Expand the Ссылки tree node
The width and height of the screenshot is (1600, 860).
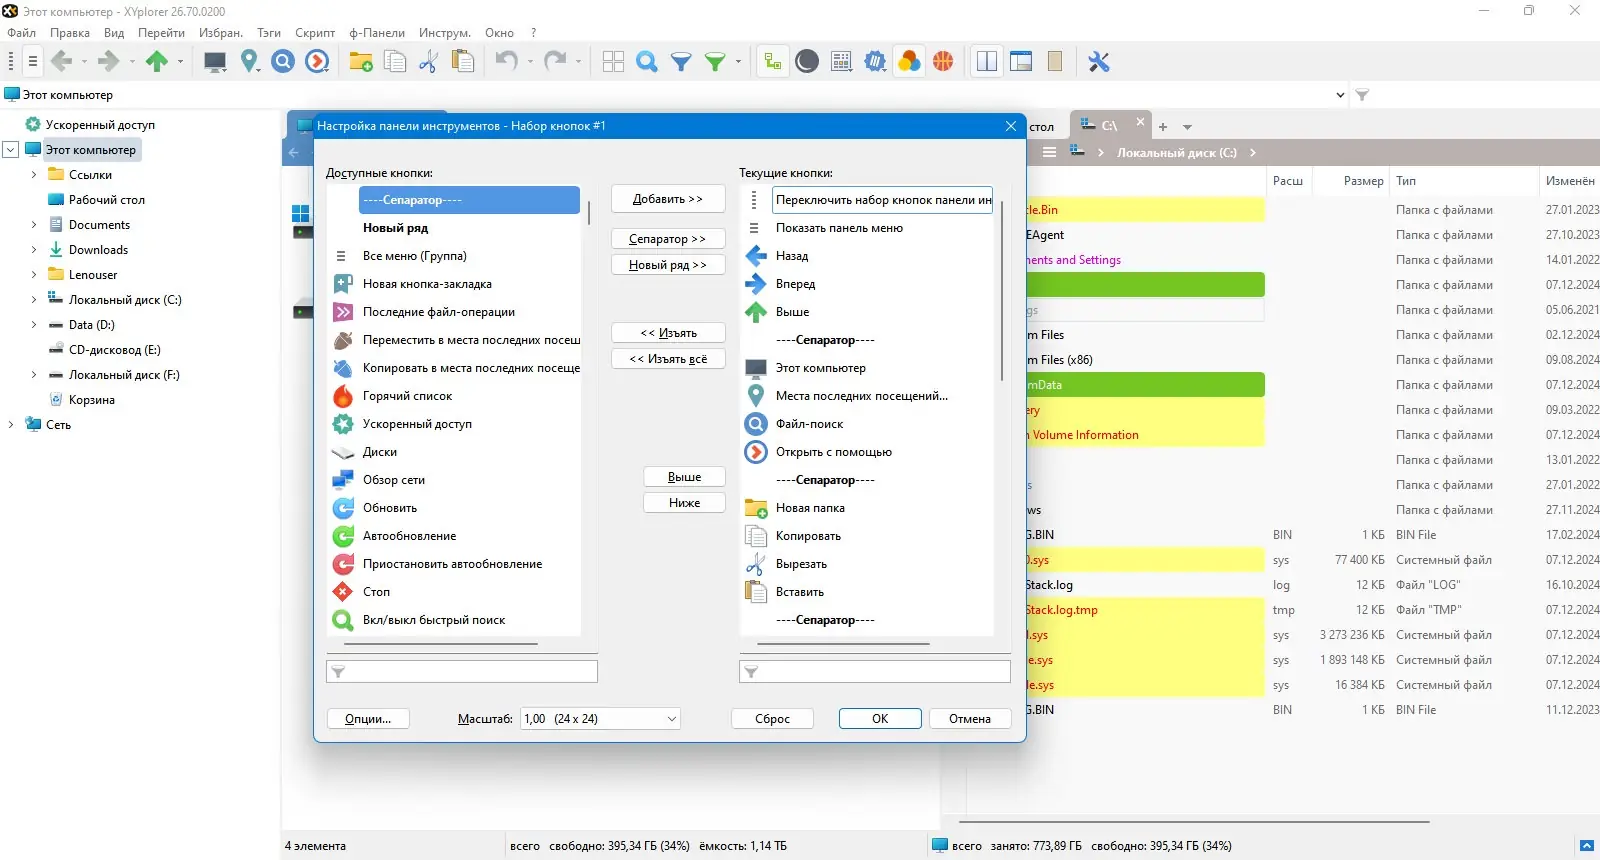pyautogui.click(x=34, y=175)
